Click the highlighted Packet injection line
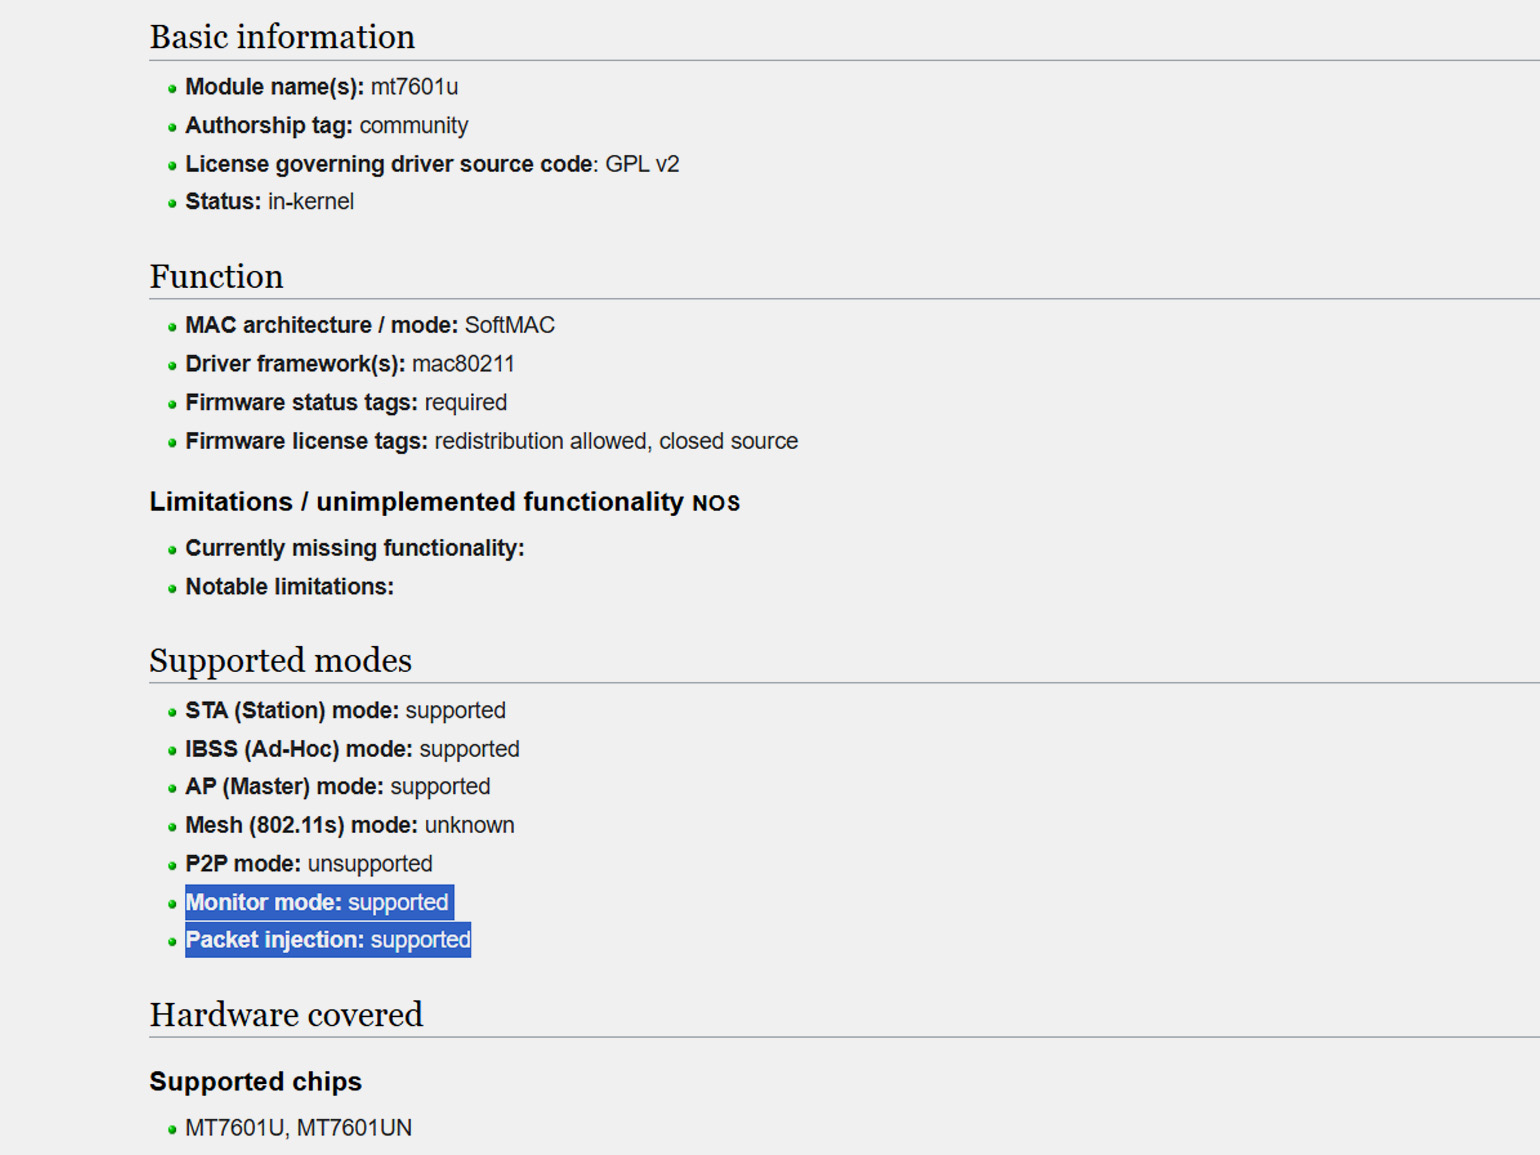This screenshot has width=1540, height=1155. point(328,940)
